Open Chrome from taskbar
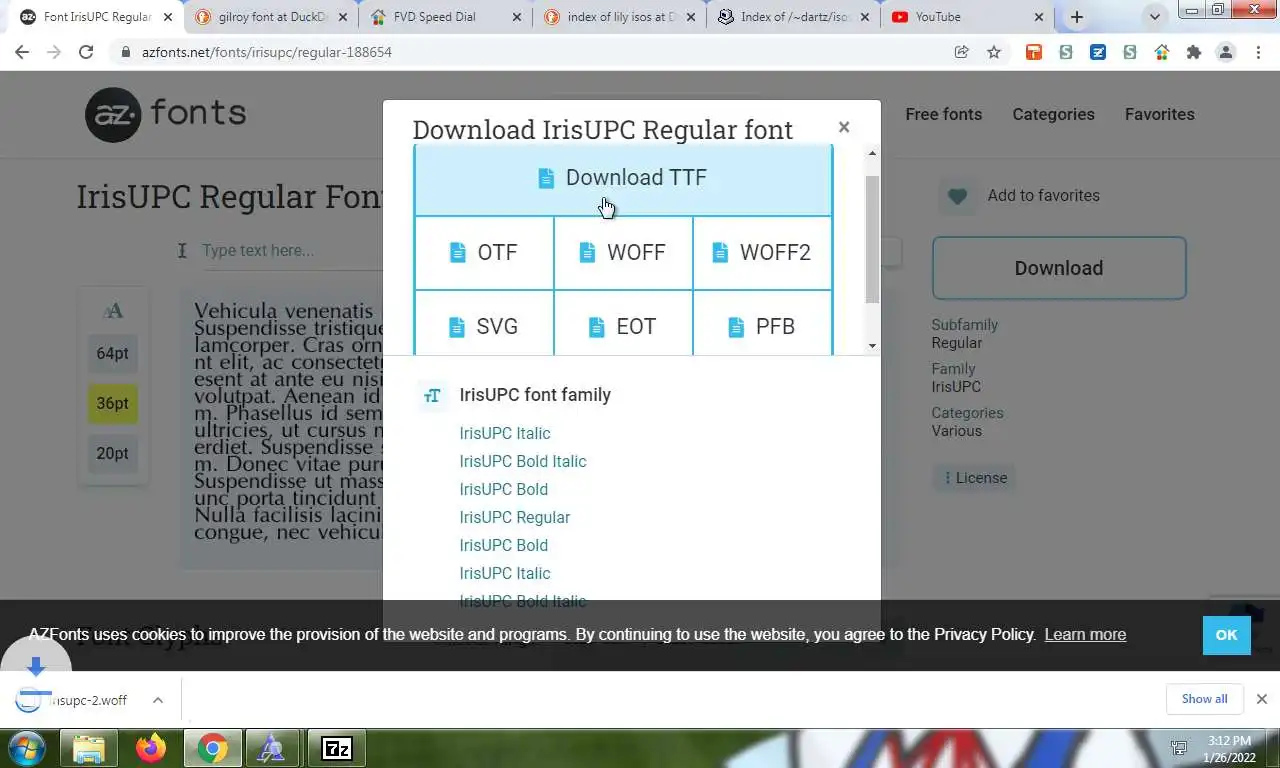 pos(212,748)
